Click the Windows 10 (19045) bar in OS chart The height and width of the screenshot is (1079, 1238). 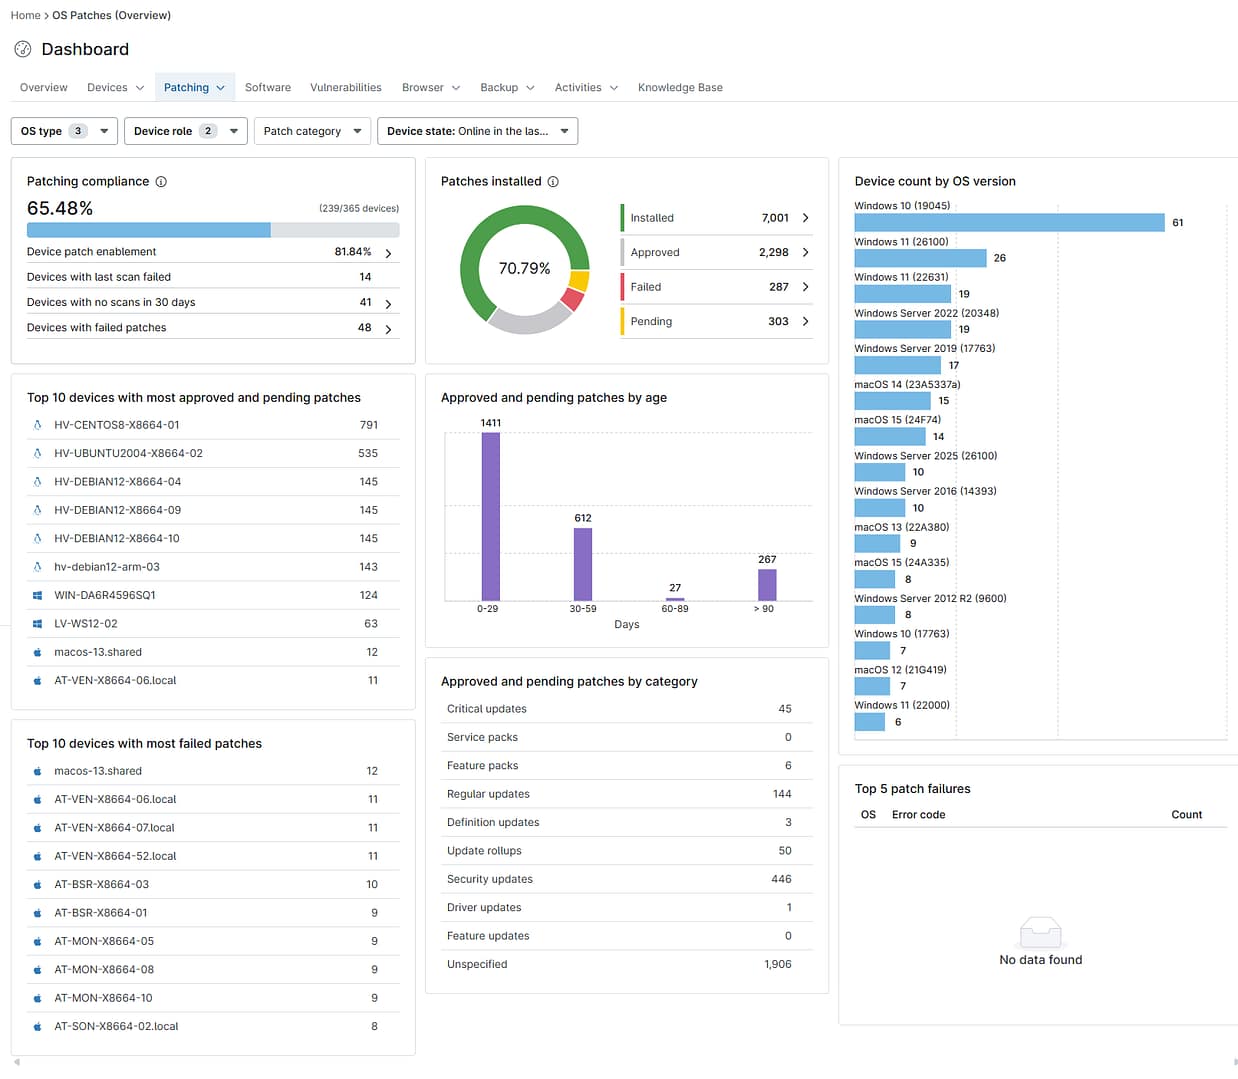tap(1008, 222)
